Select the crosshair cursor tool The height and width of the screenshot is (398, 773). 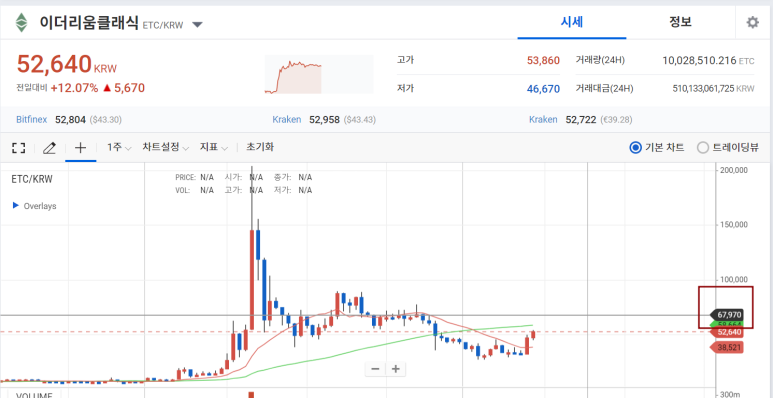click(80, 147)
